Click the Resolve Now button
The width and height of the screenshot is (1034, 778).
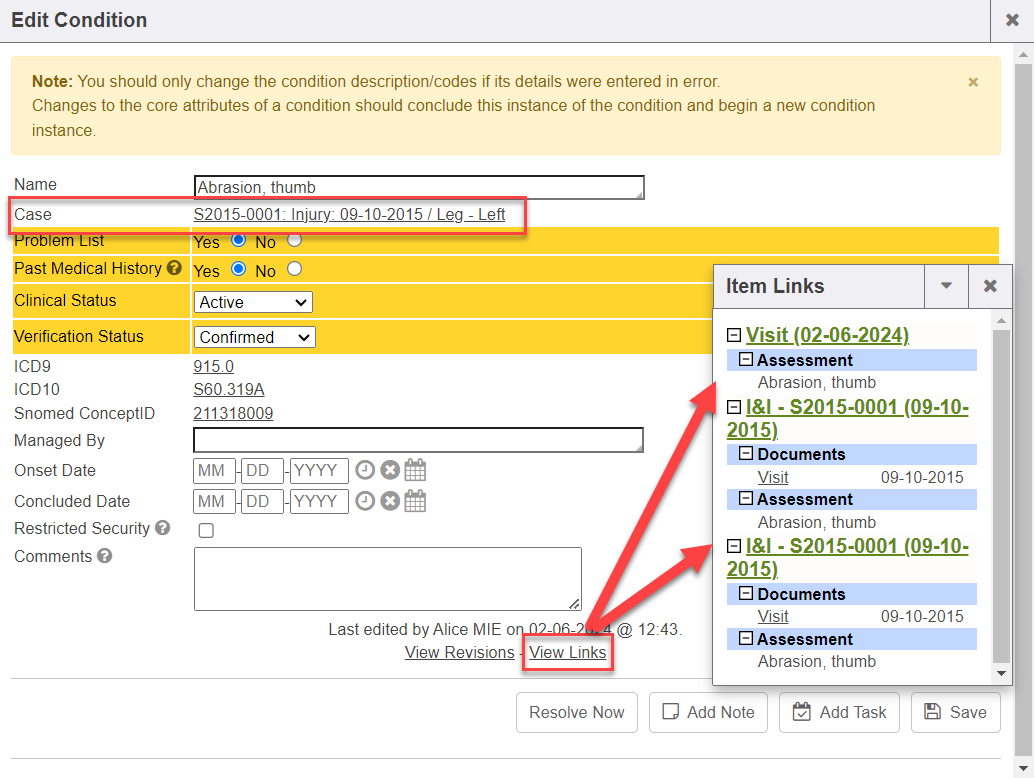click(576, 712)
